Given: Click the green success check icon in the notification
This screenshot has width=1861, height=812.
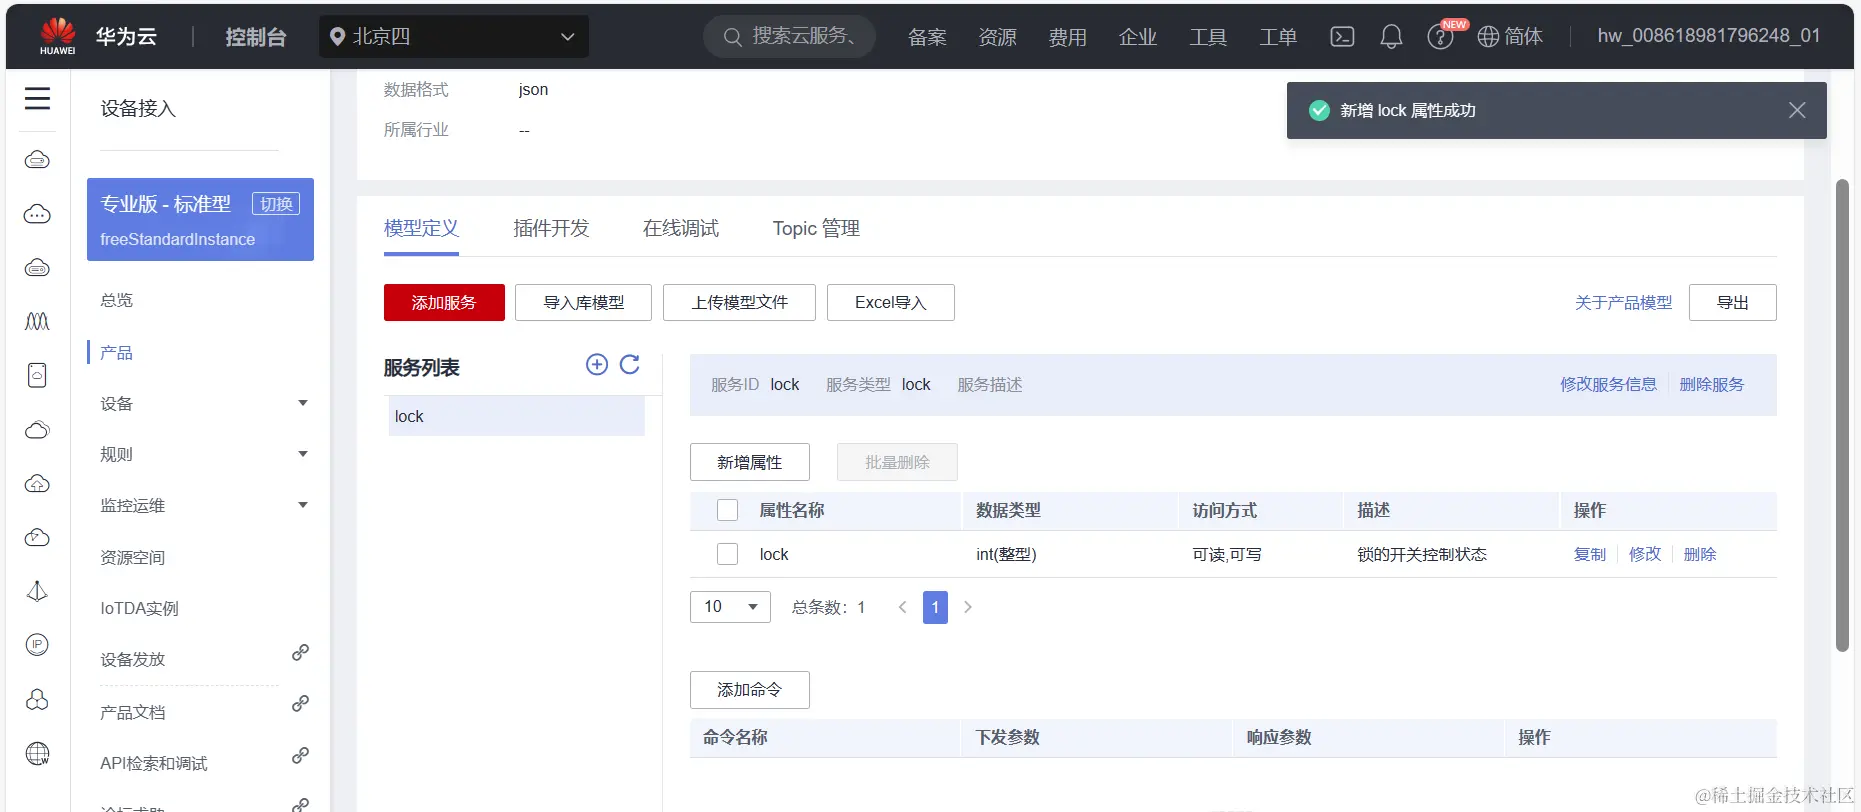Looking at the screenshot, I should tap(1319, 110).
